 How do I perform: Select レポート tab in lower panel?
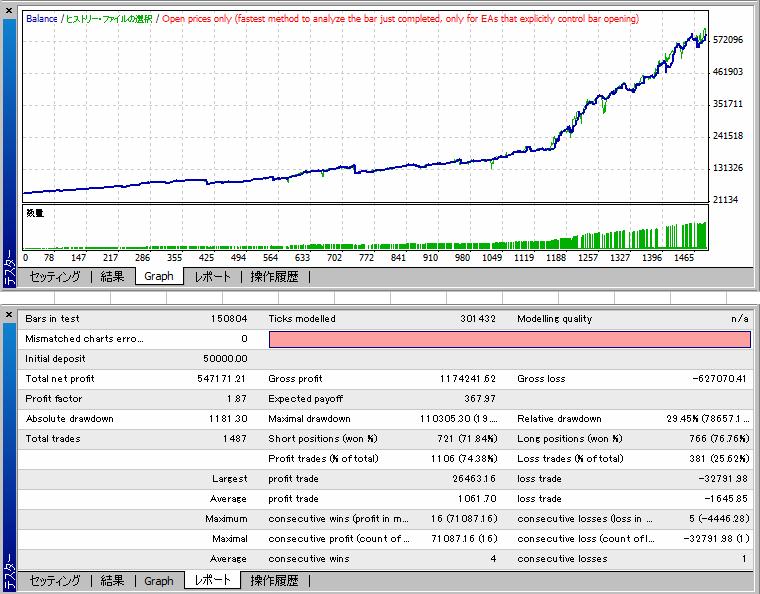(x=212, y=580)
